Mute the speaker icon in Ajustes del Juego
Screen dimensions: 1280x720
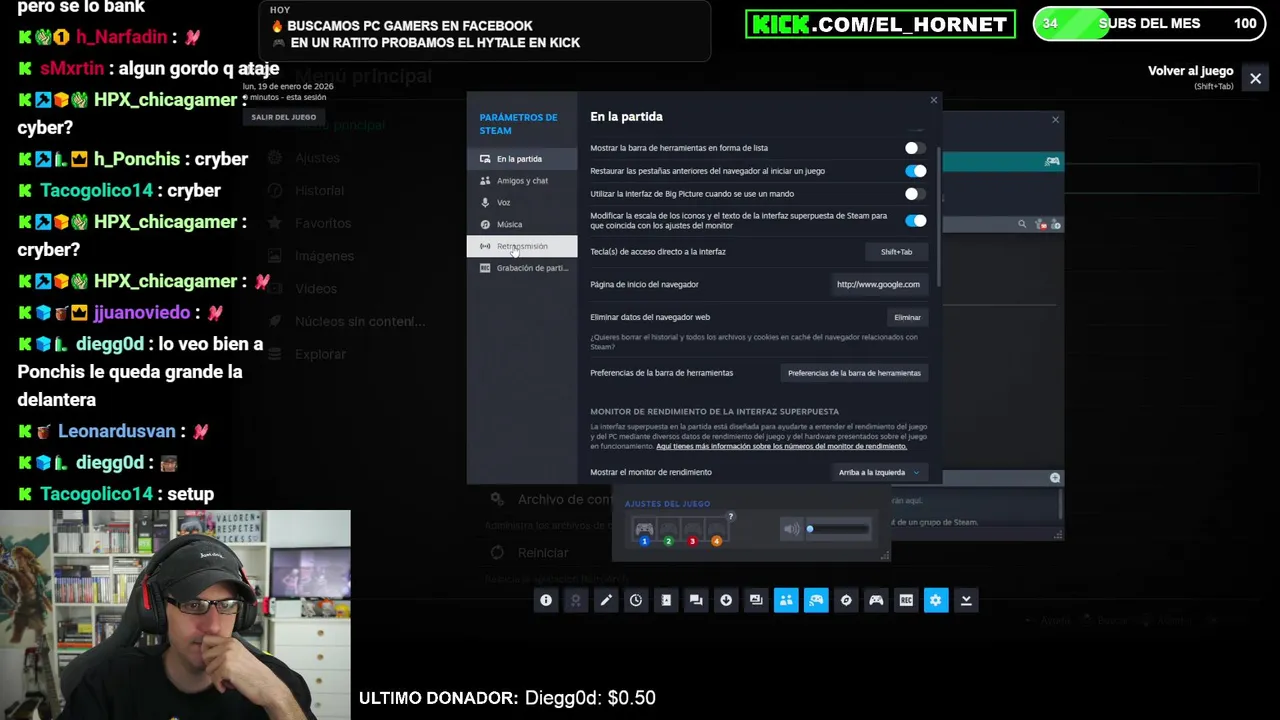[791, 529]
